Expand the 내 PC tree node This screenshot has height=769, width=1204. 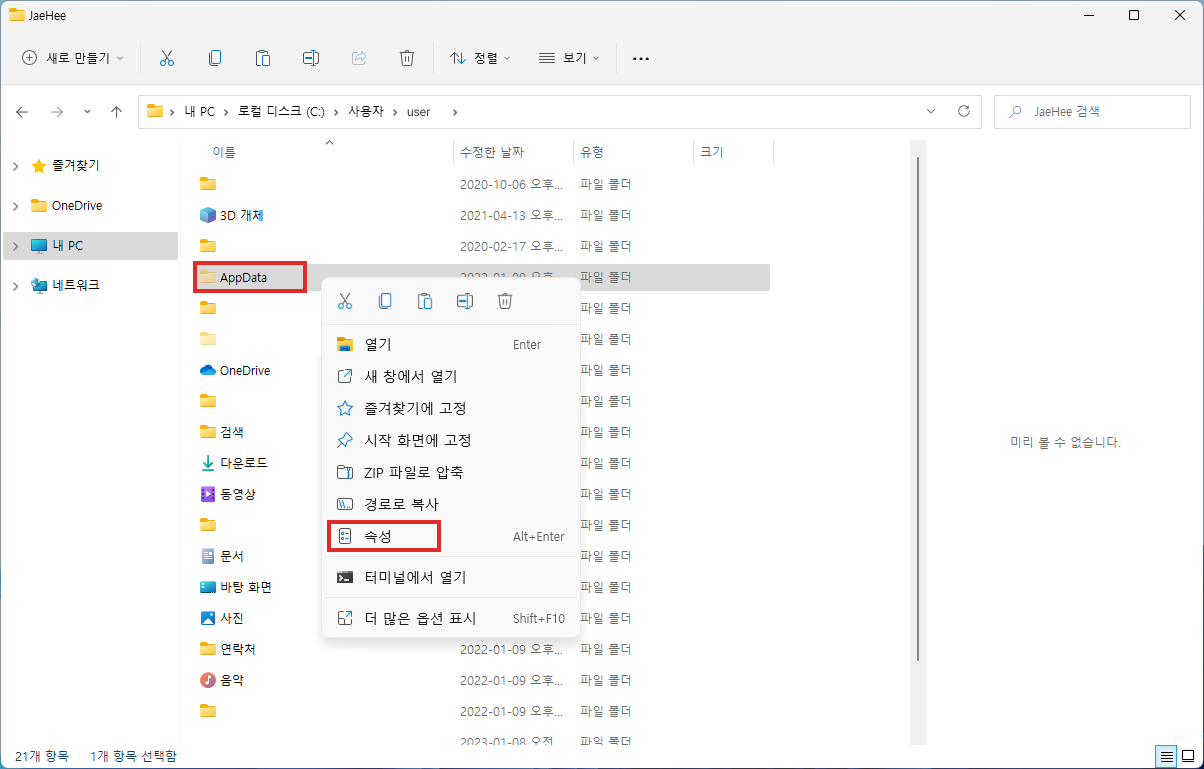pos(16,246)
